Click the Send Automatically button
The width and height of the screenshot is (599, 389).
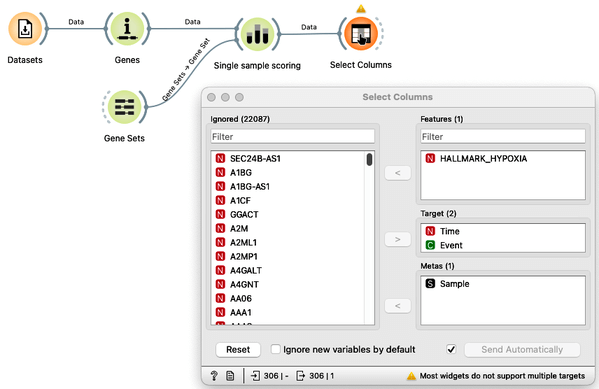522,350
